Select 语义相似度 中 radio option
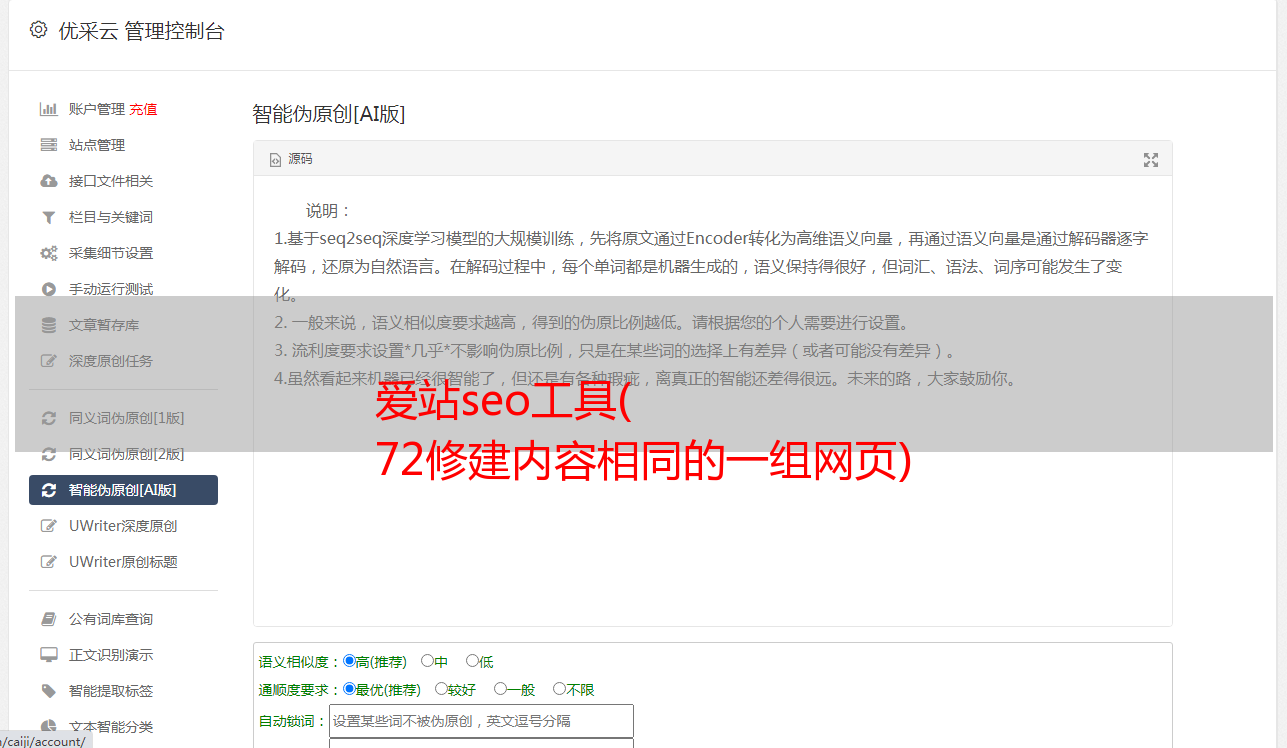This screenshot has height=748, width=1287. coord(427,661)
